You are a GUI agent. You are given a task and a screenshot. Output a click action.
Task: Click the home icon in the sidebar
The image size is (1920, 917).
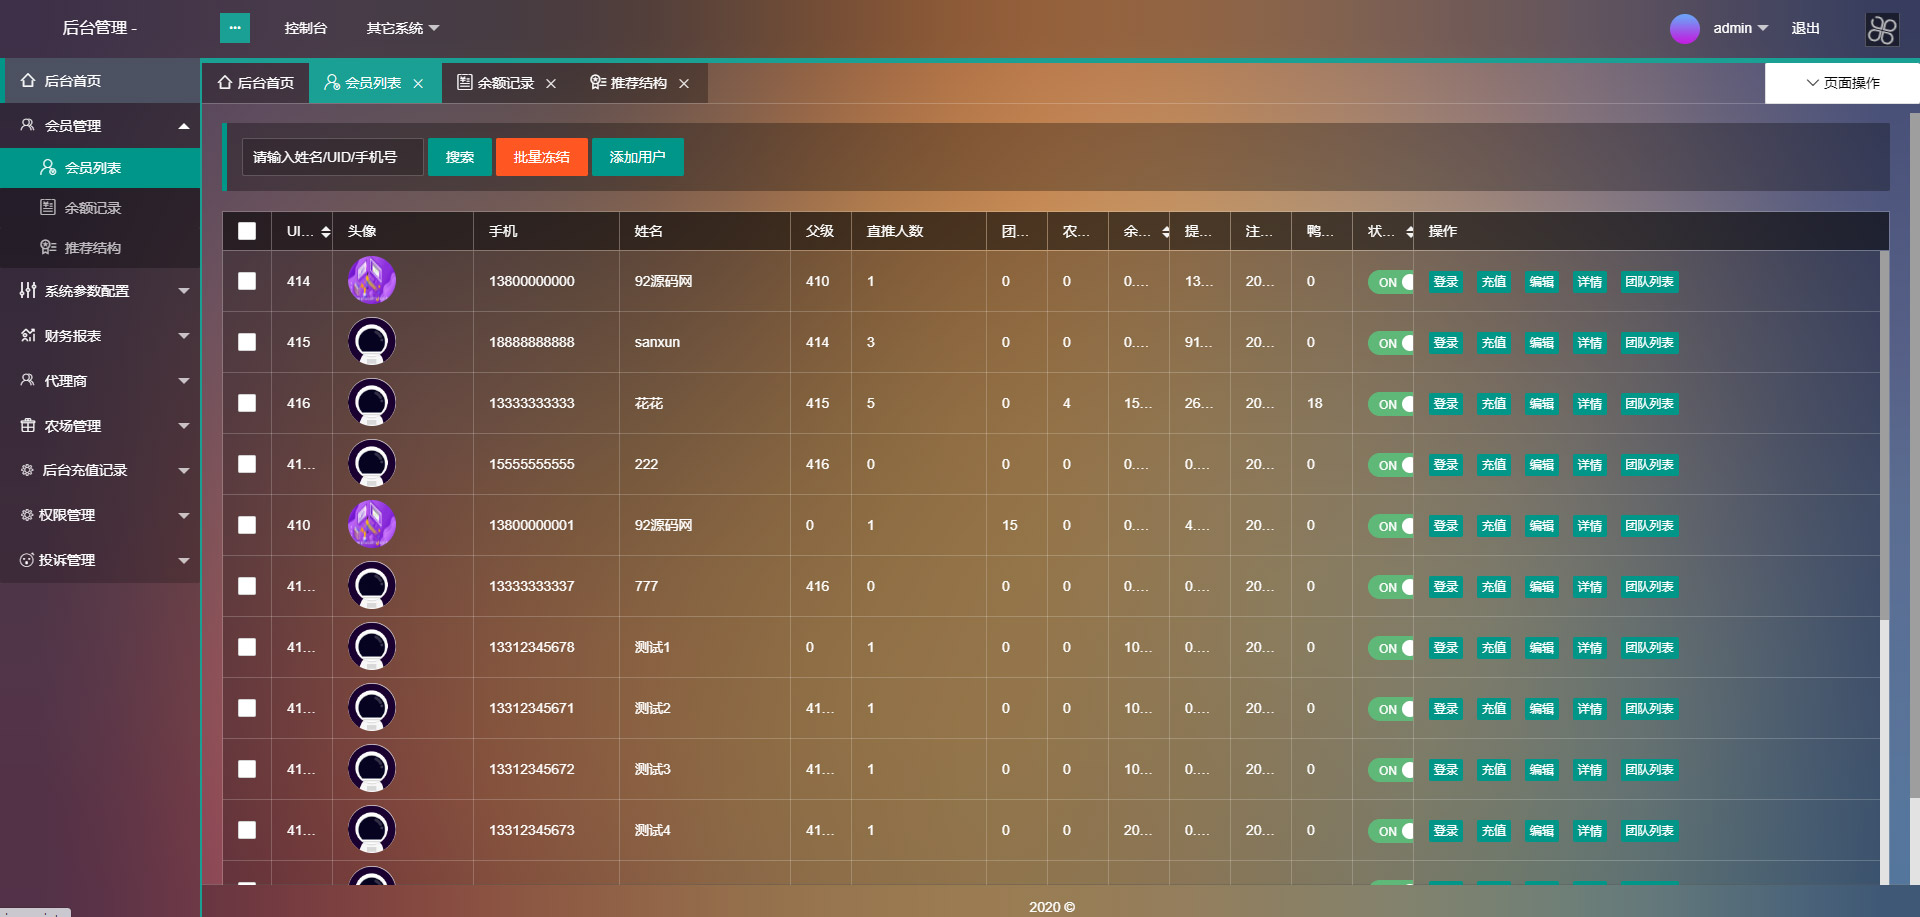28,81
